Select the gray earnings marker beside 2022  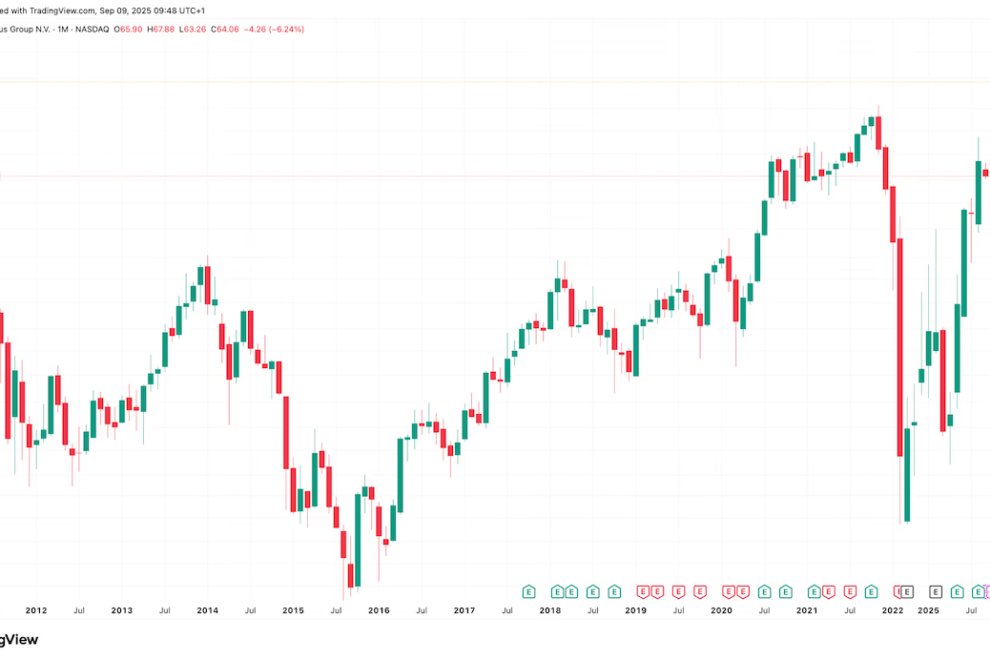(907, 592)
